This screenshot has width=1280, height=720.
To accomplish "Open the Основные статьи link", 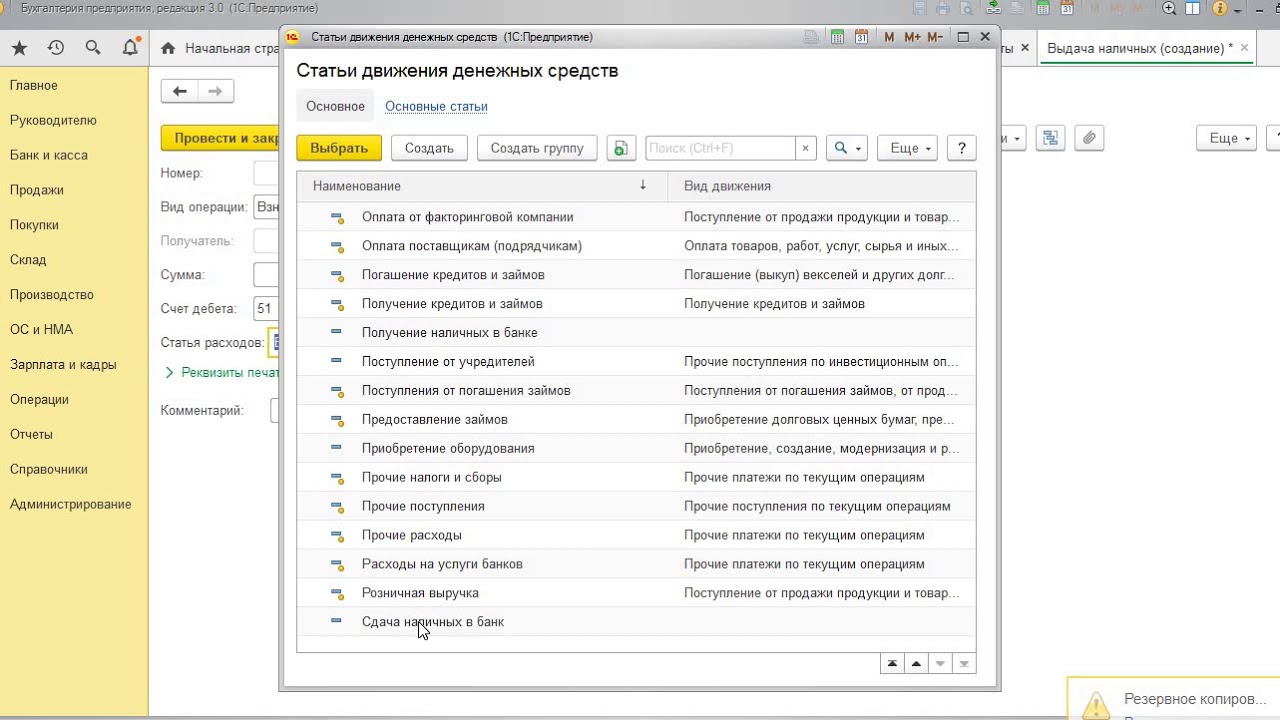I will (436, 106).
